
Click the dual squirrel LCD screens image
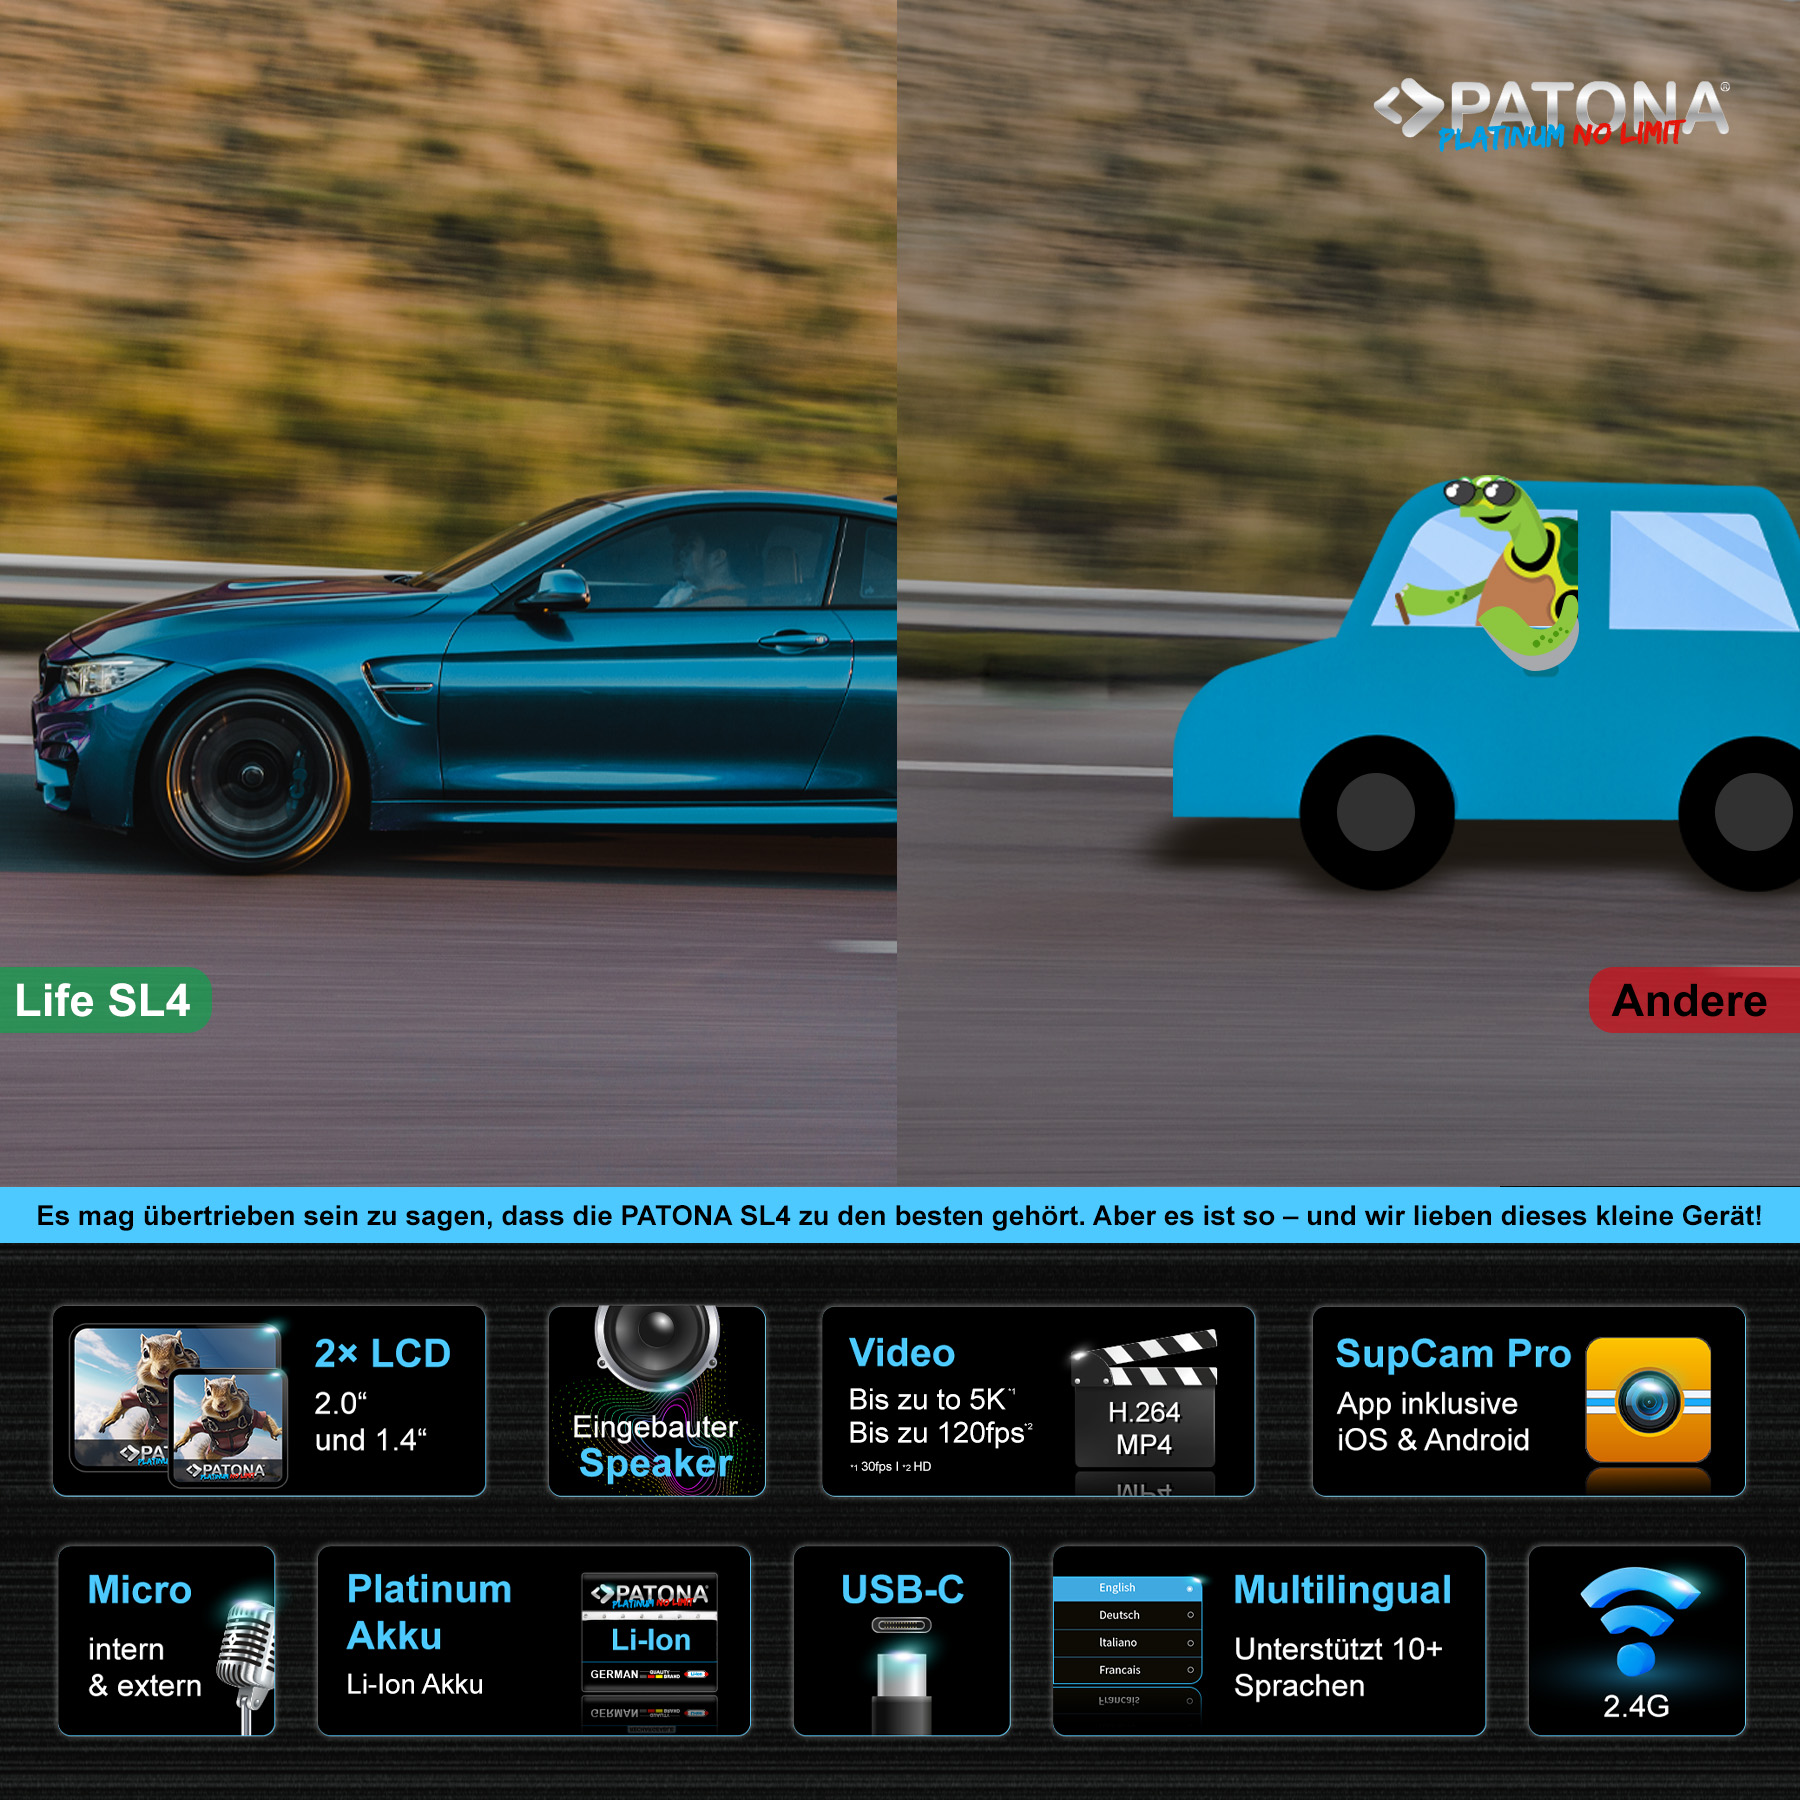(178, 1404)
